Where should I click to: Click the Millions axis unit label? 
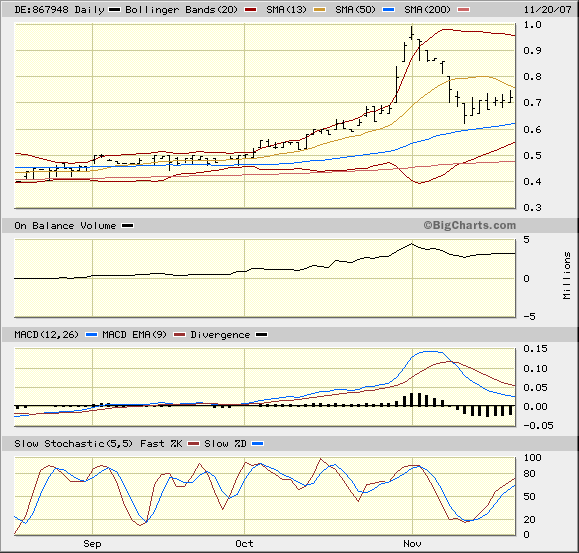click(566, 275)
